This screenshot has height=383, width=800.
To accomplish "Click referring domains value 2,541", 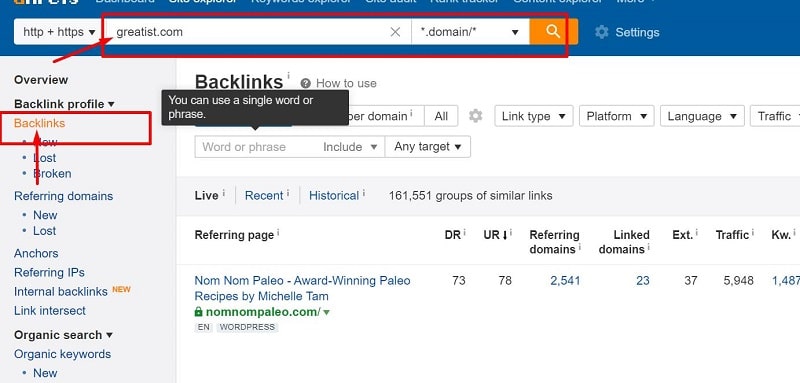I will pos(565,280).
